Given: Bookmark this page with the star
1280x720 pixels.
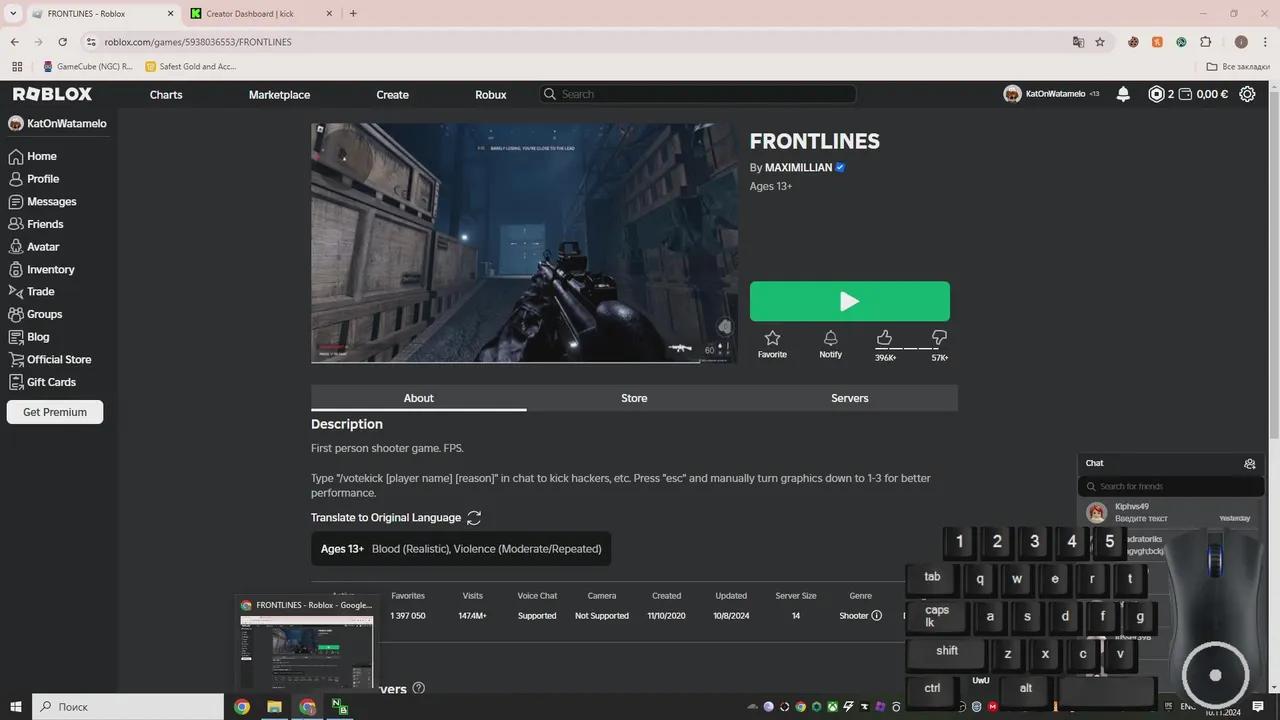Looking at the screenshot, I should [1100, 42].
